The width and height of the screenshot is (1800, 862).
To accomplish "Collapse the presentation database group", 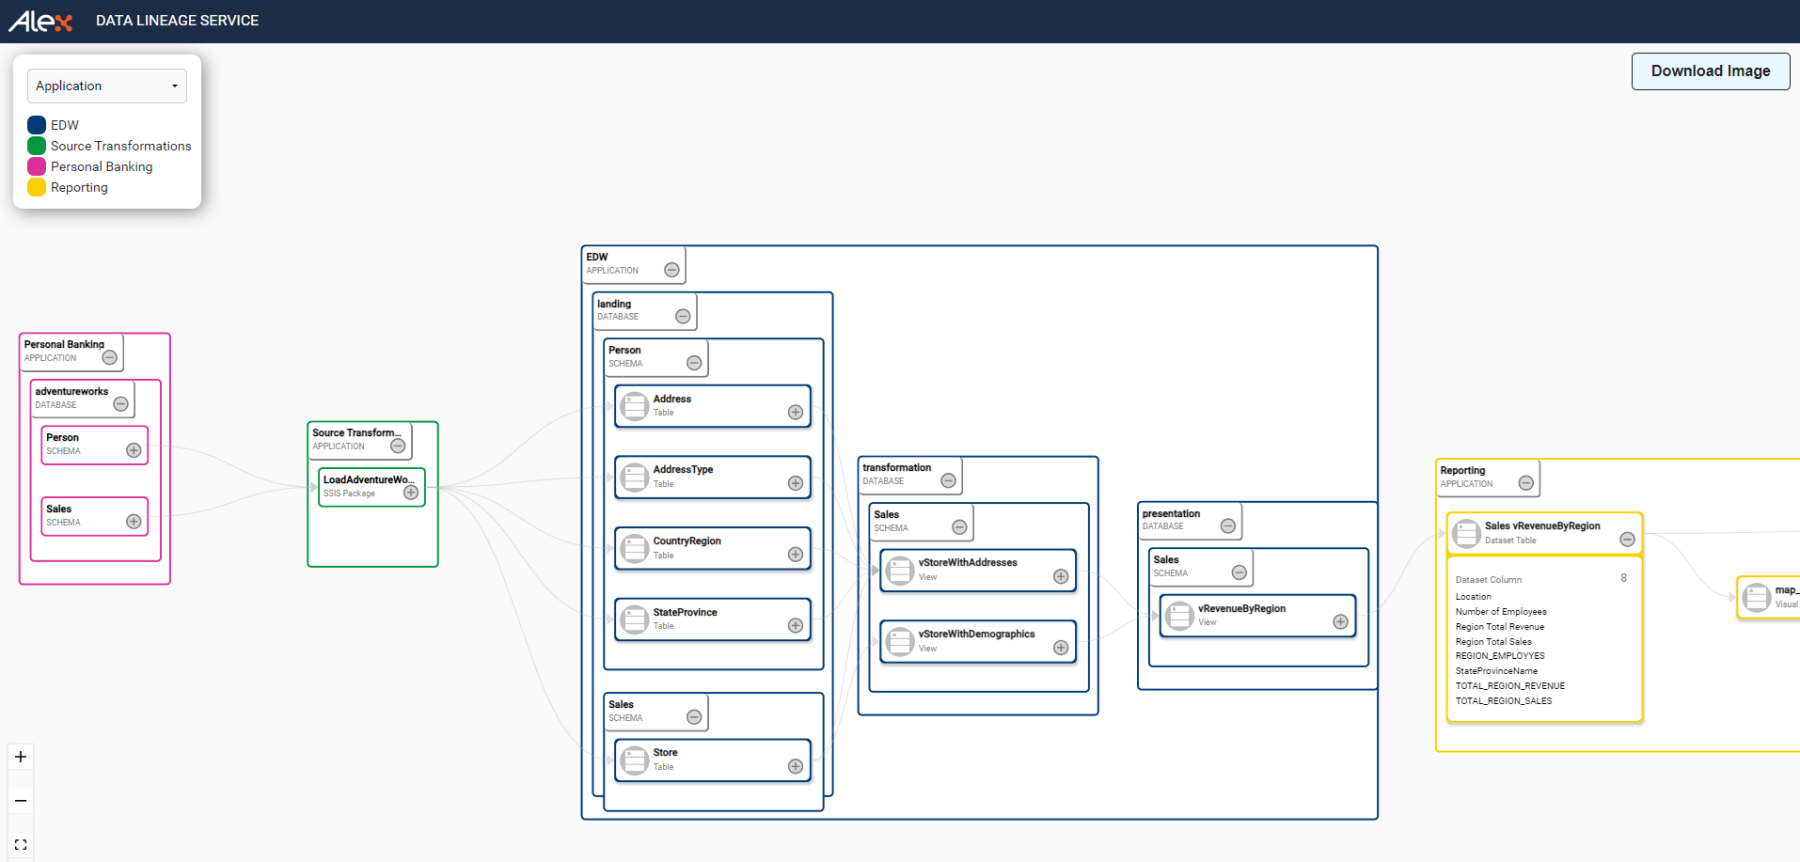I will [x=1228, y=526].
